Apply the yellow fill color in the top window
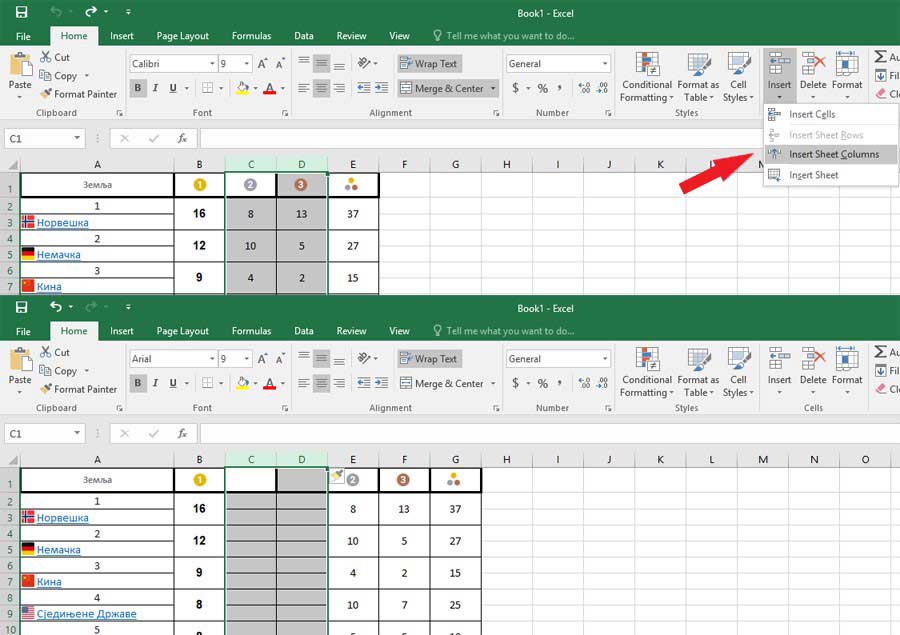 click(242, 88)
